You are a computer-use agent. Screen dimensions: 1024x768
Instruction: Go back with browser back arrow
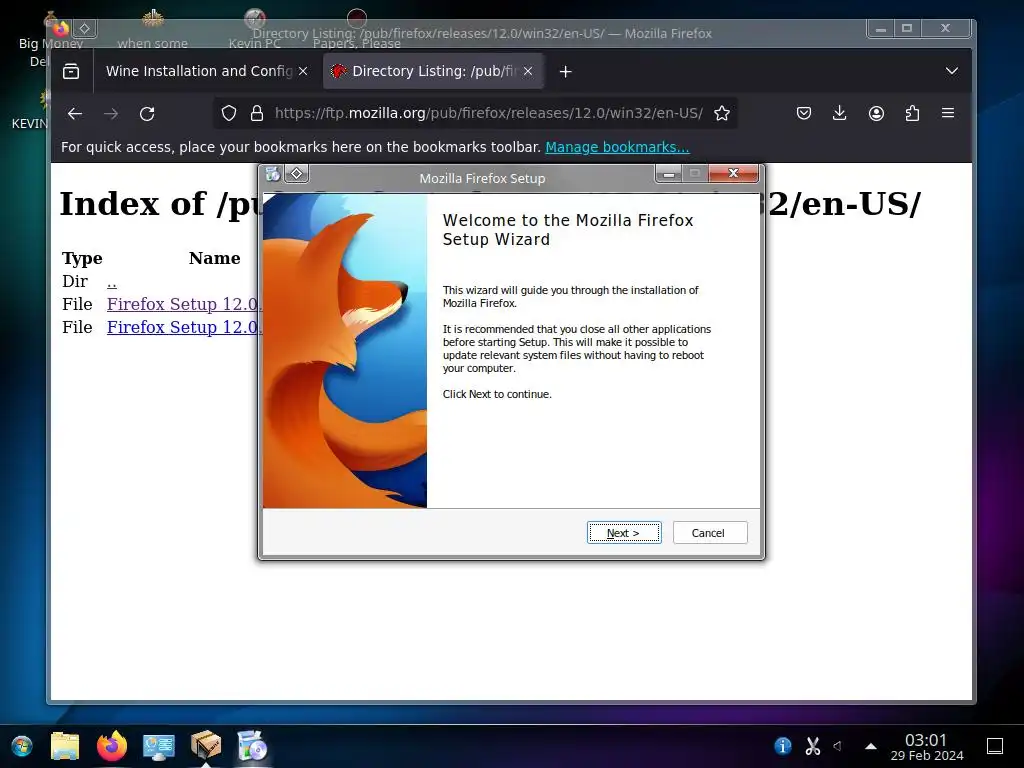pyautogui.click(x=75, y=114)
